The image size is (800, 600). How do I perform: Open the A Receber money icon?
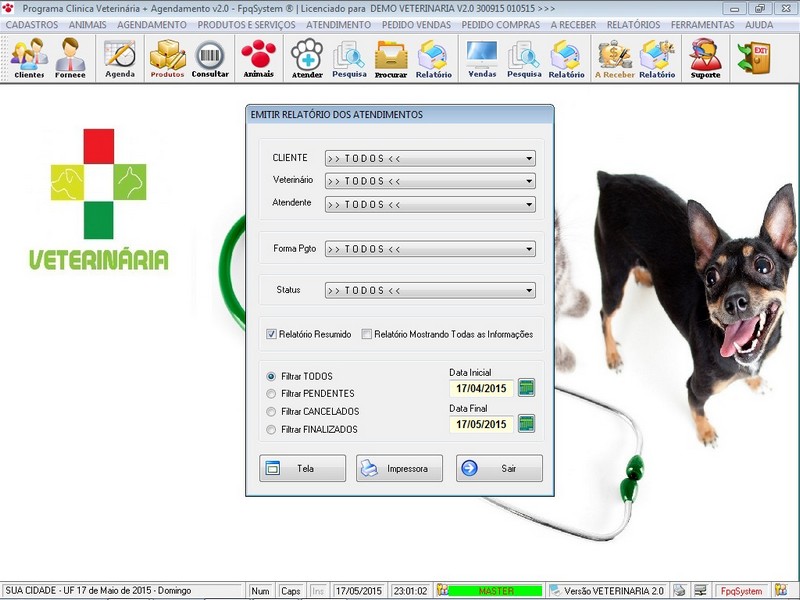615,58
